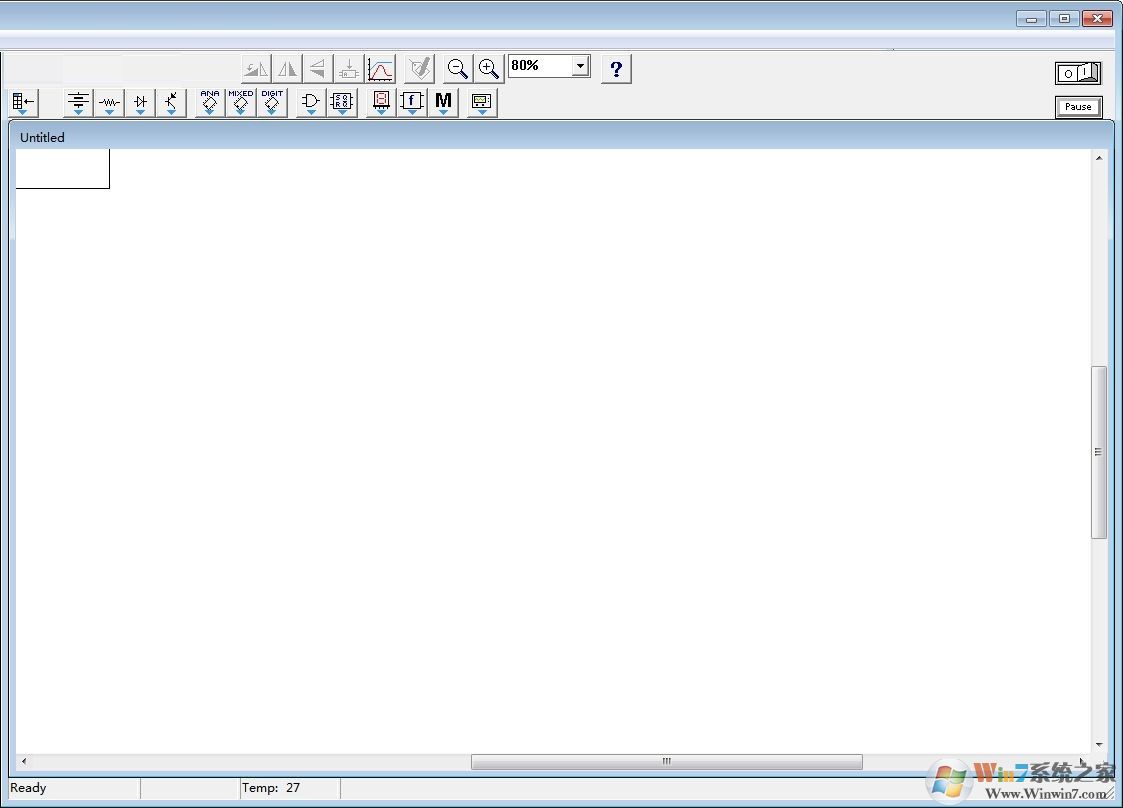Open the digital IC tool's dropdown arrow
Viewport: 1123px width, 808px height.
pyautogui.click(x=341, y=112)
